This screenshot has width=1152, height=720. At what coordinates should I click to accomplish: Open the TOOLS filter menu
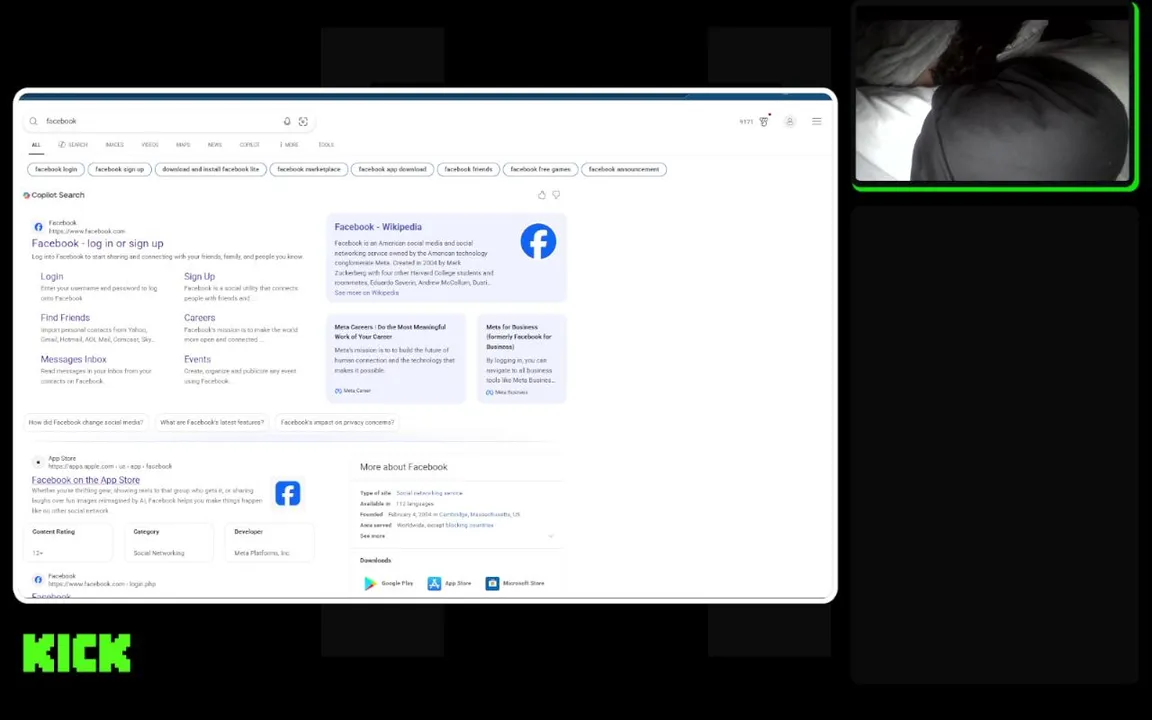point(326,145)
